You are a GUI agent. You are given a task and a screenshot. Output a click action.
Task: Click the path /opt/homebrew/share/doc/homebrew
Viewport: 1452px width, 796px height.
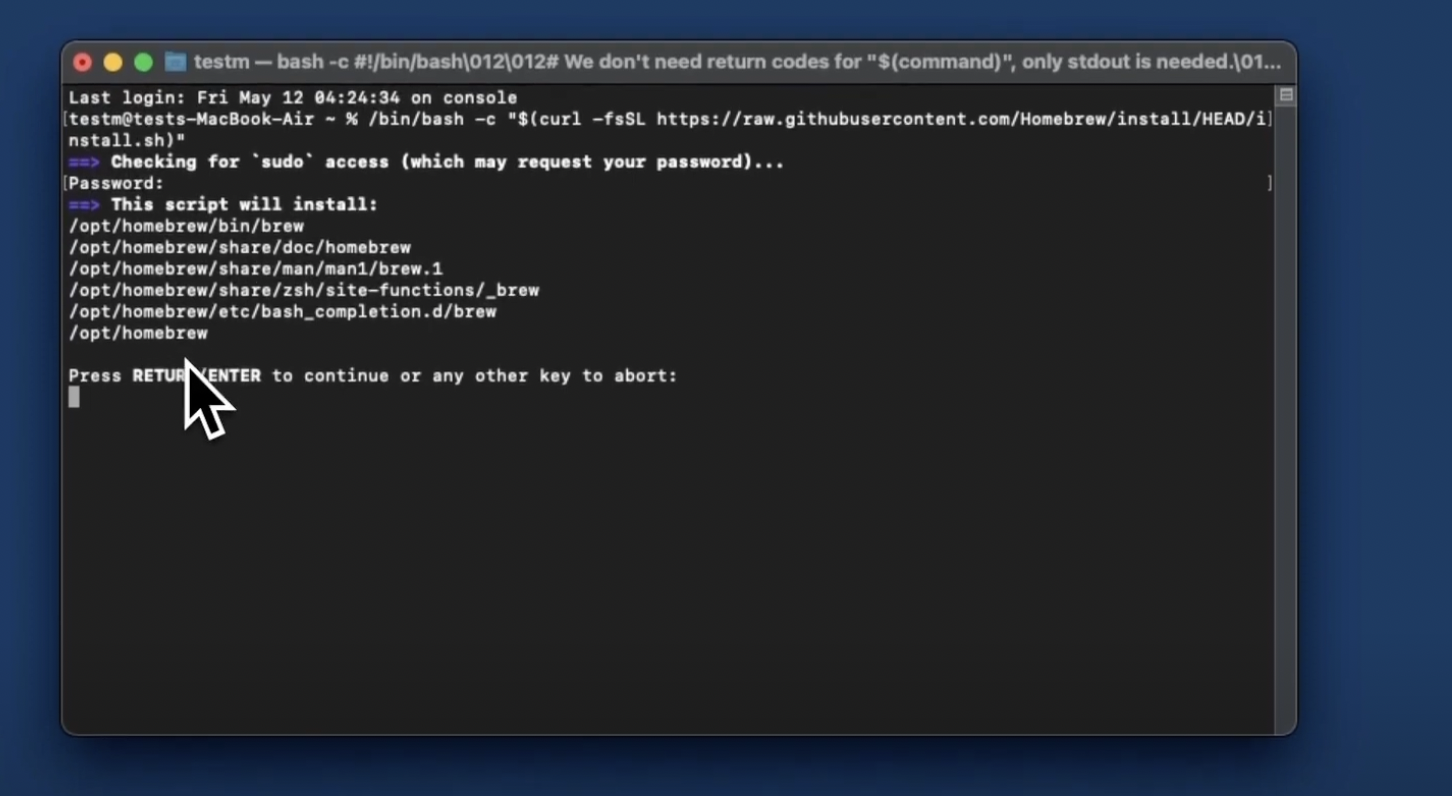[x=240, y=247]
